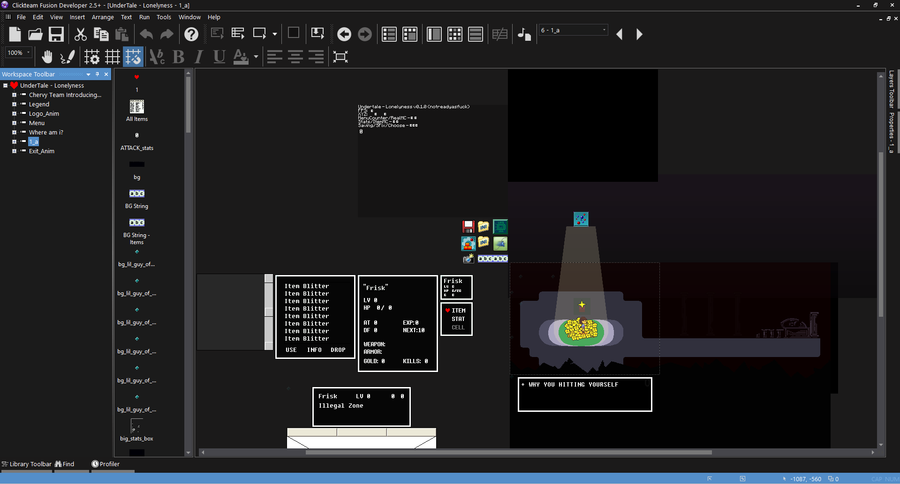
Task: Select the 'All Items' object in list
Action: pos(137,110)
